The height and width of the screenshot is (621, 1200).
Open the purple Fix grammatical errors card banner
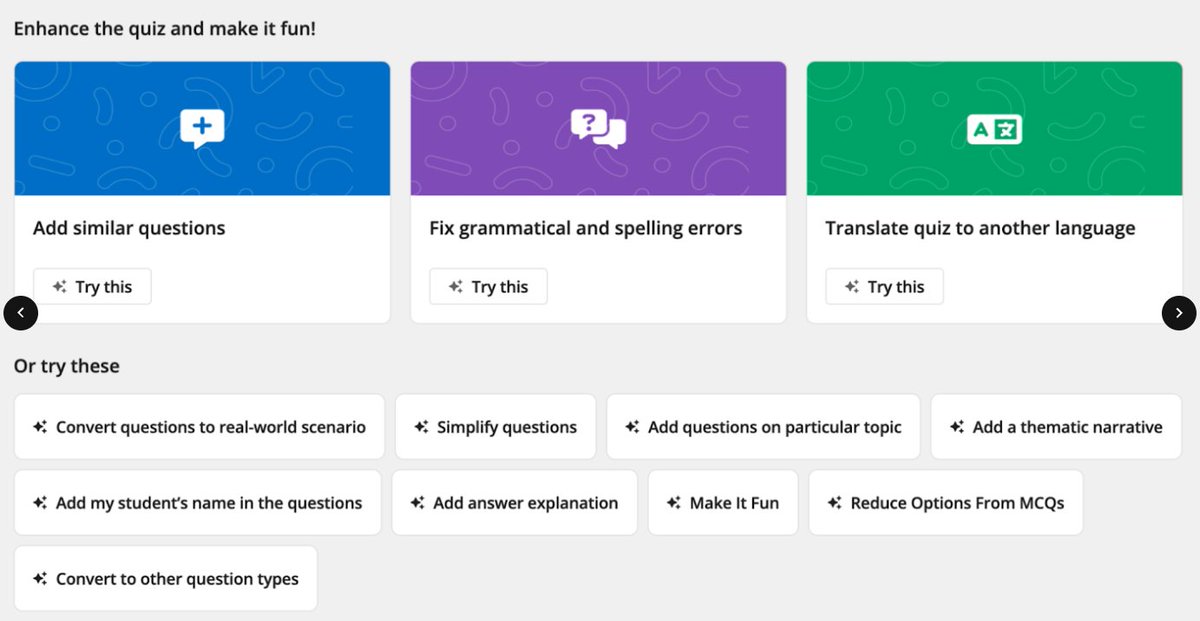pos(598,129)
